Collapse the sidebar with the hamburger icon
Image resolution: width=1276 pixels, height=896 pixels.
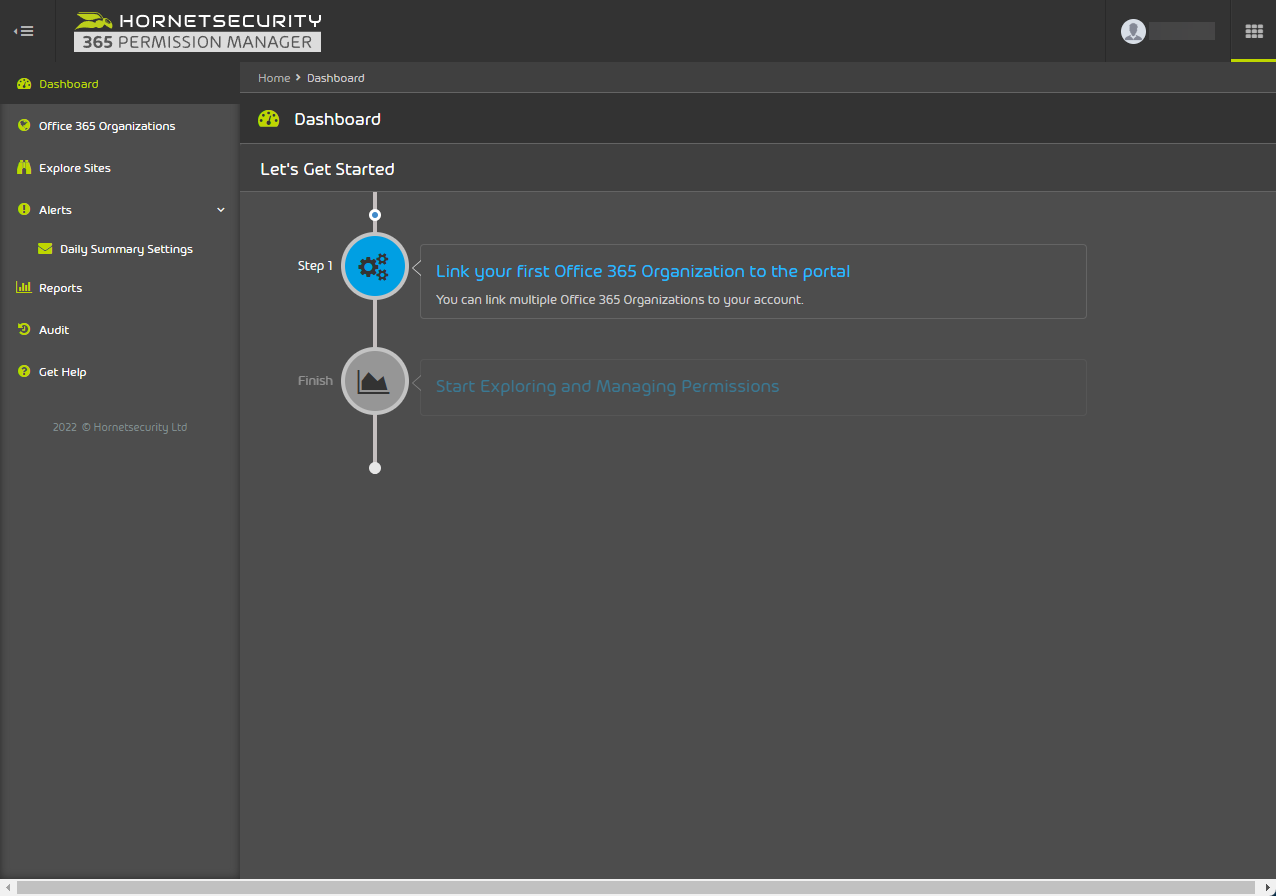tap(24, 31)
